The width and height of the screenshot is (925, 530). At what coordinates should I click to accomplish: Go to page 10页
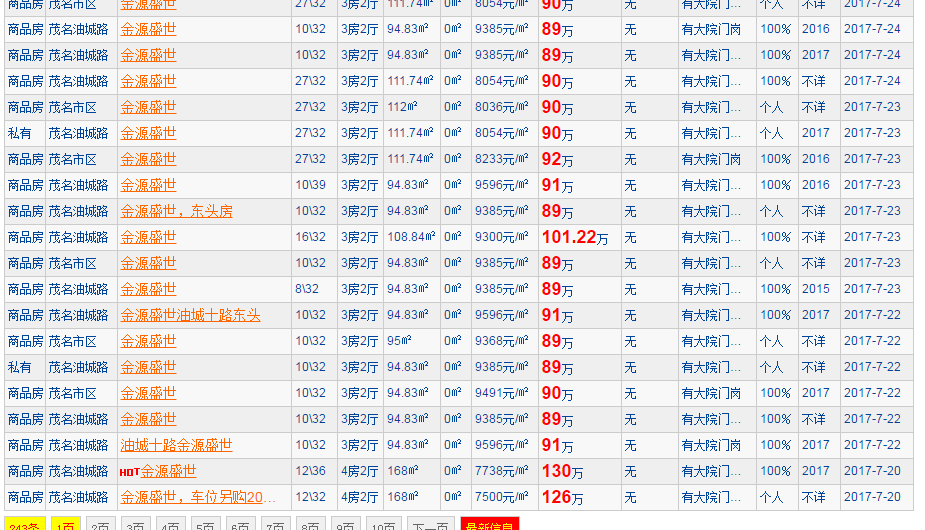pos(383,524)
